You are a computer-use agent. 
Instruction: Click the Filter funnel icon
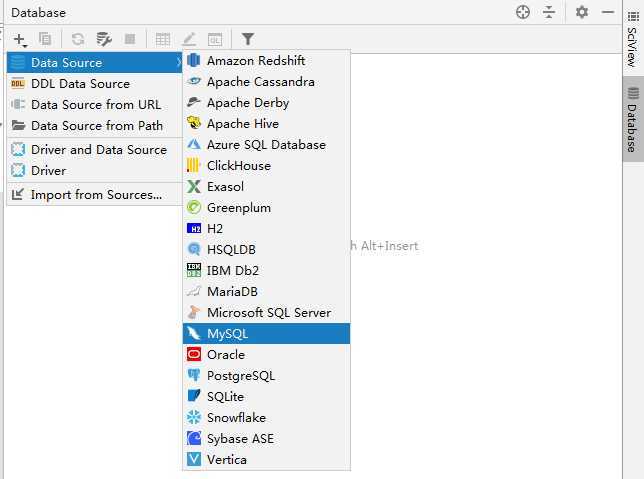click(248, 39)
